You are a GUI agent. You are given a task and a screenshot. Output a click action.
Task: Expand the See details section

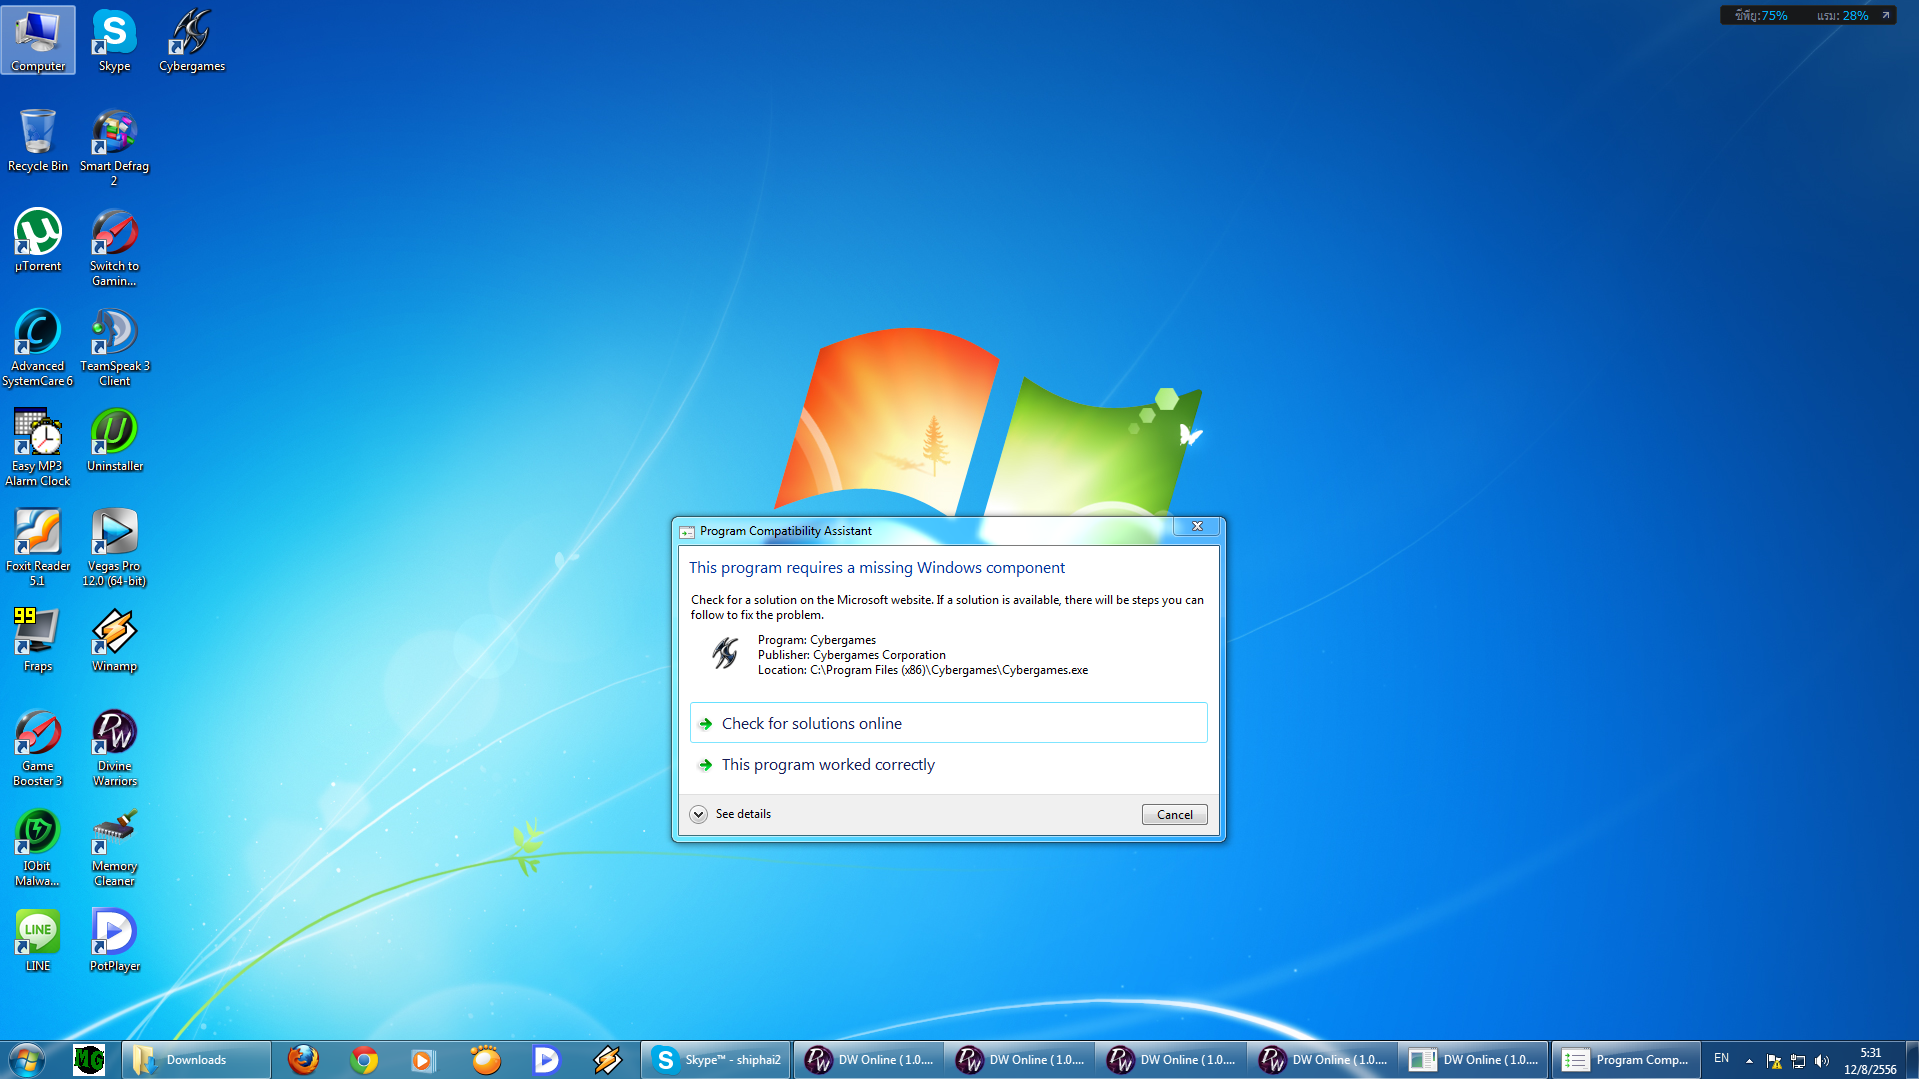coord(731,814)
